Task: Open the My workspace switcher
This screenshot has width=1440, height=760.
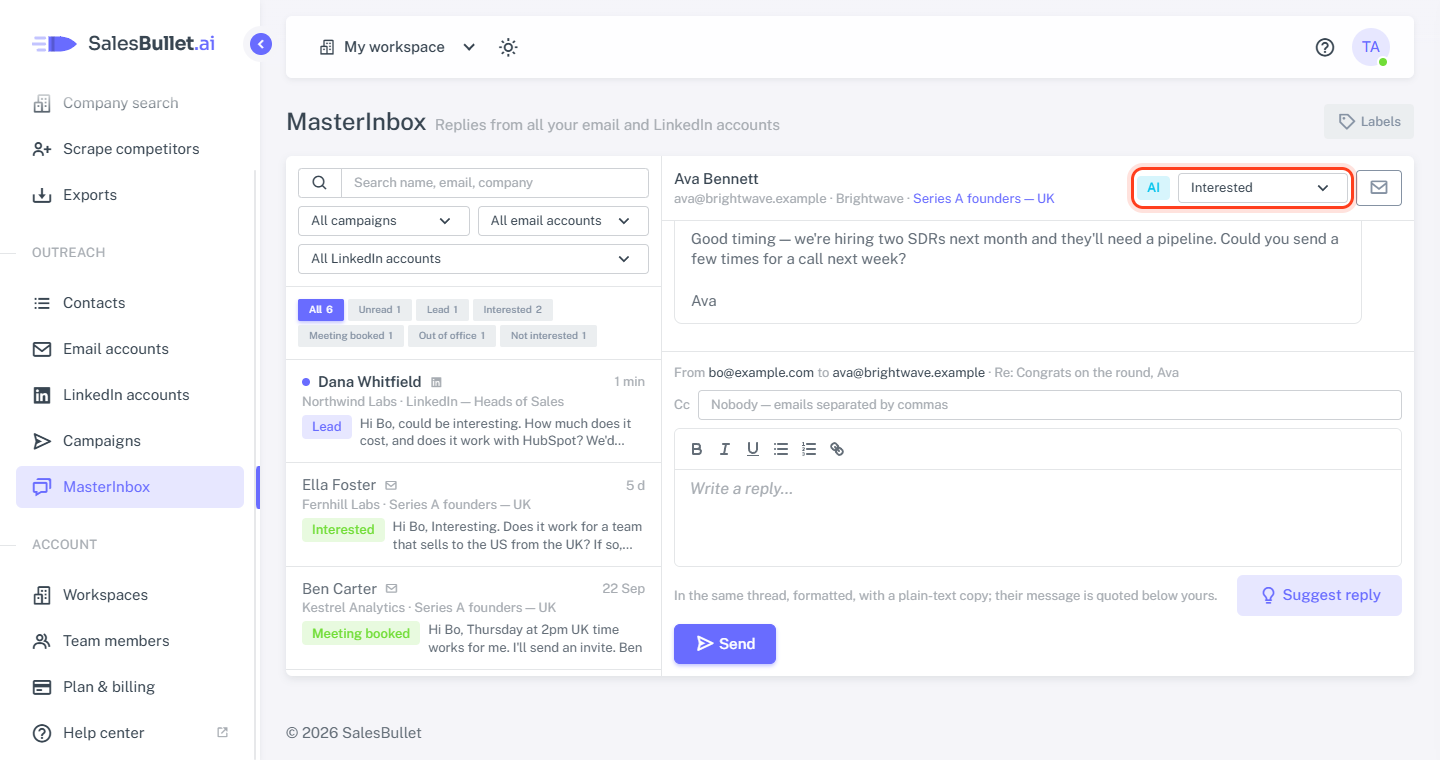Action: coord(397,47)
